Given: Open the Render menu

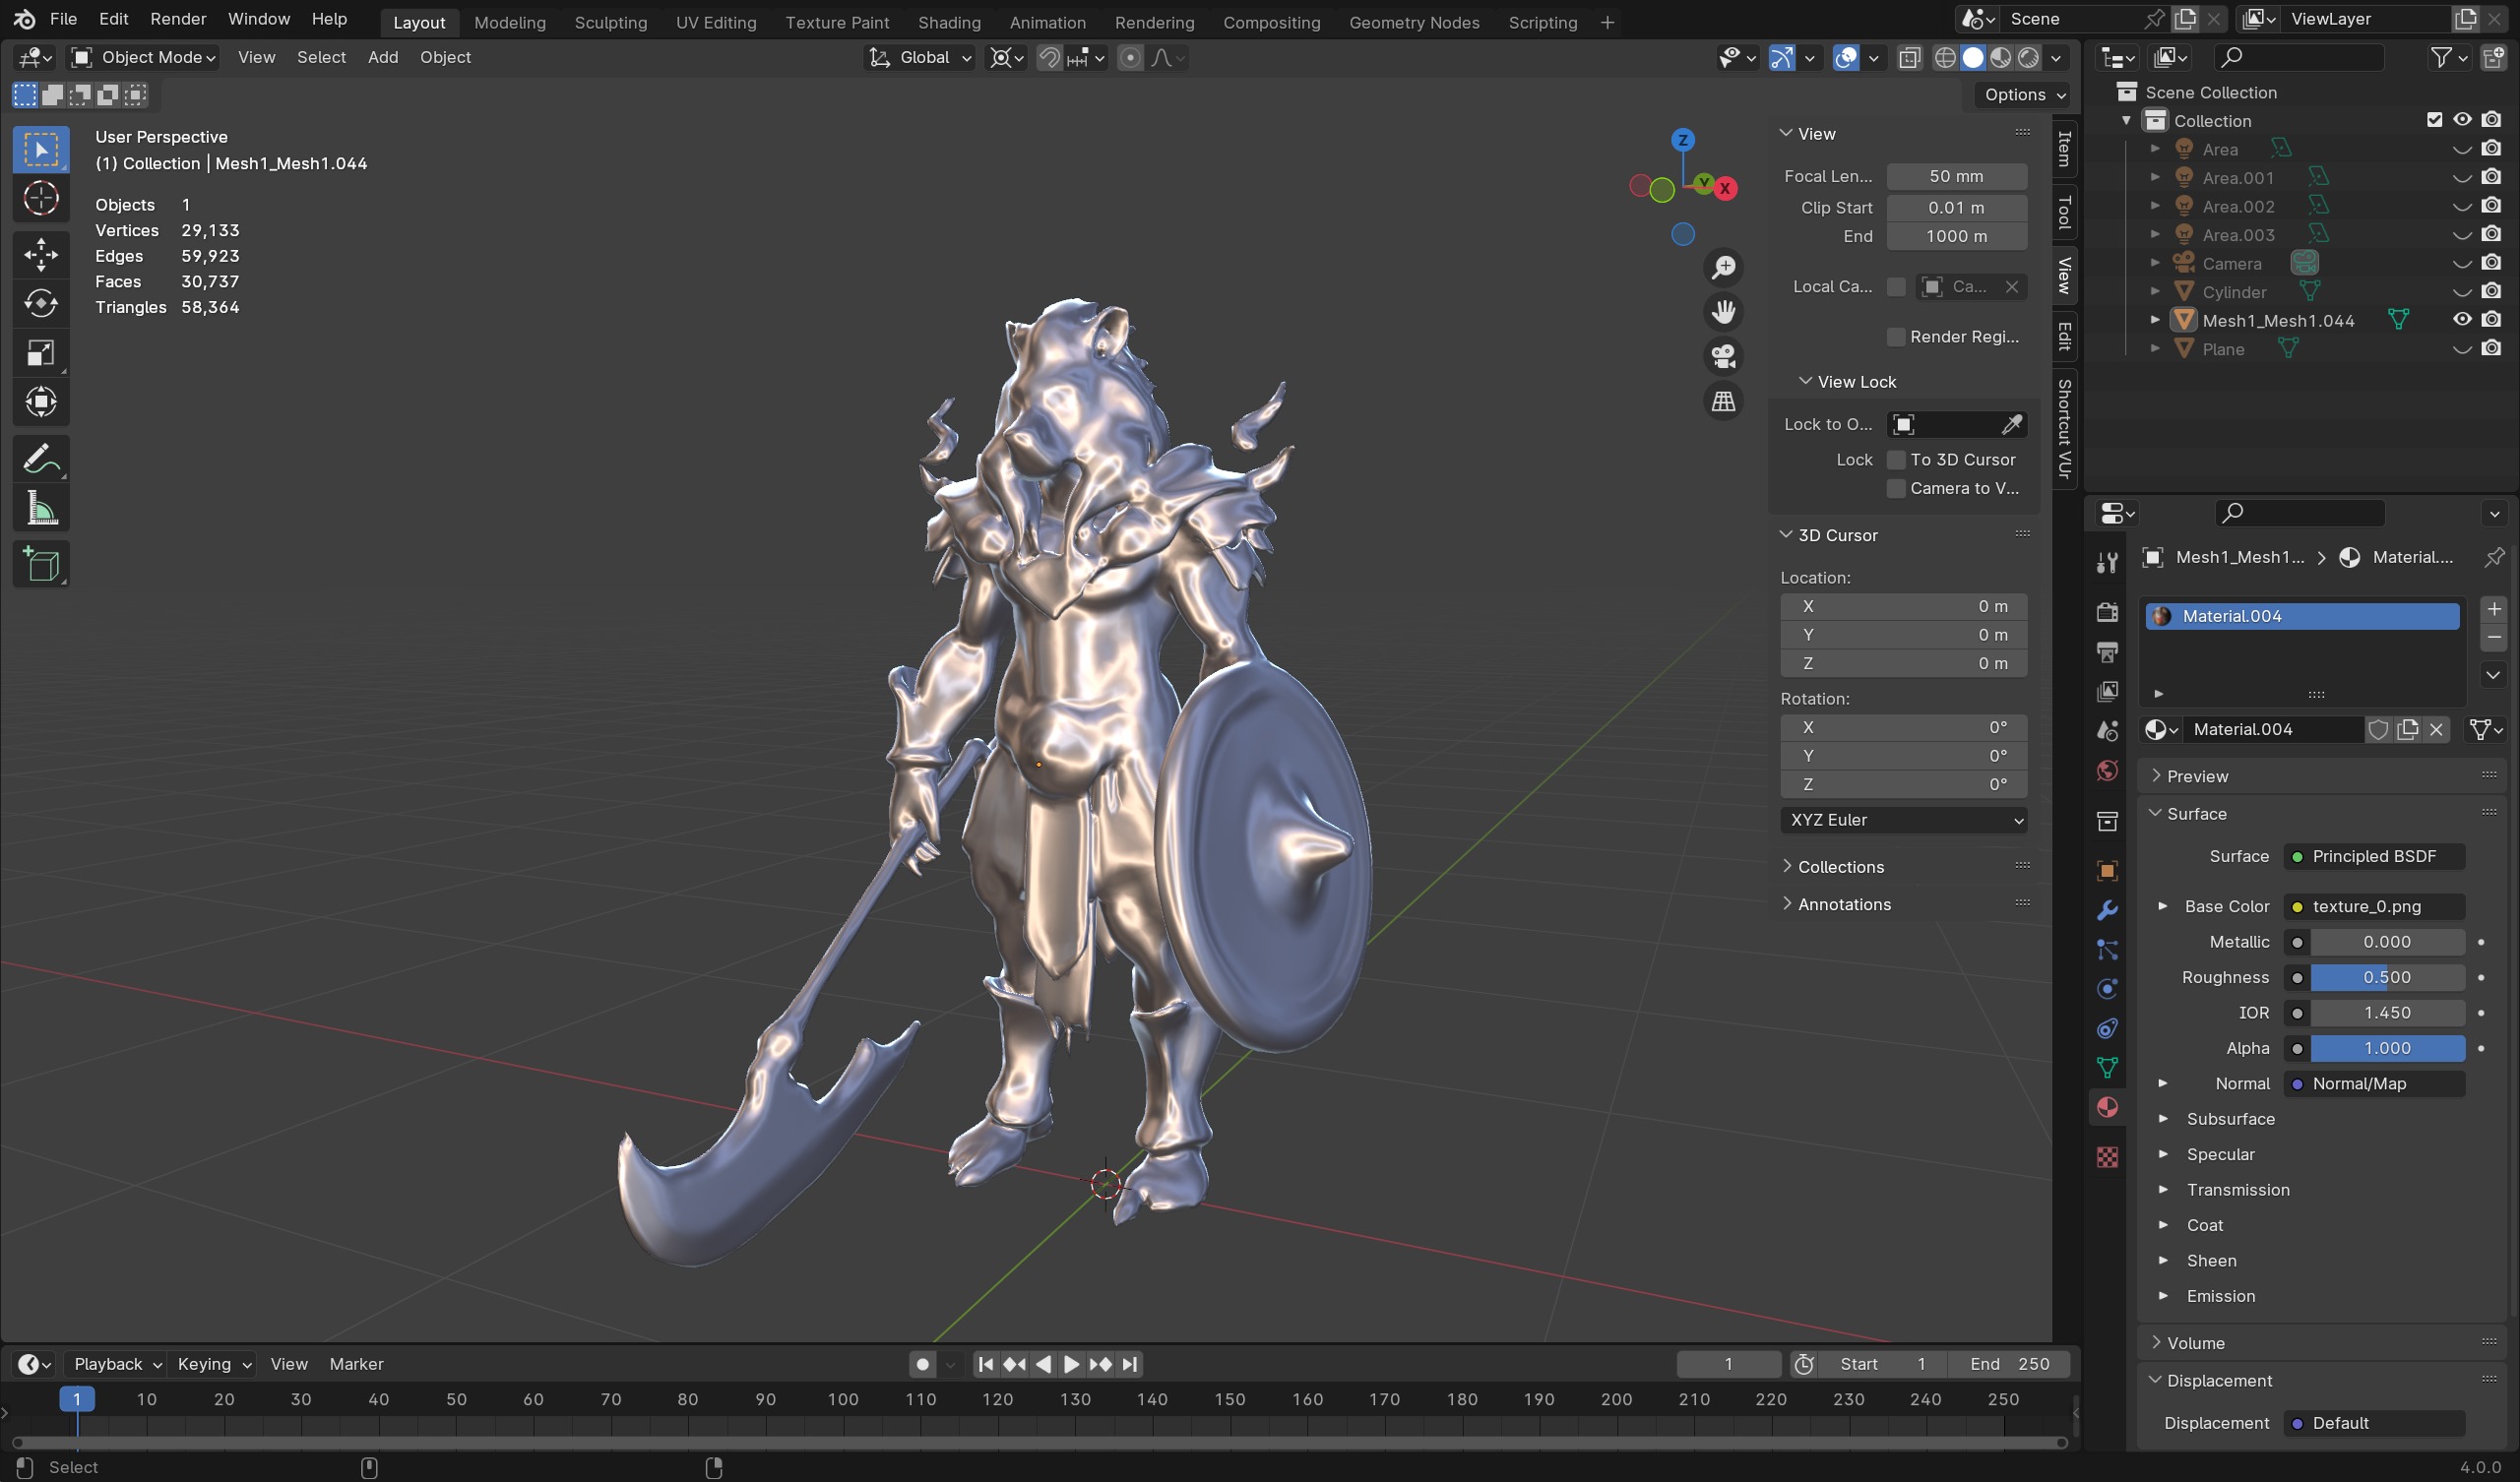Looking at the screenshot, I should pos(178,19).
